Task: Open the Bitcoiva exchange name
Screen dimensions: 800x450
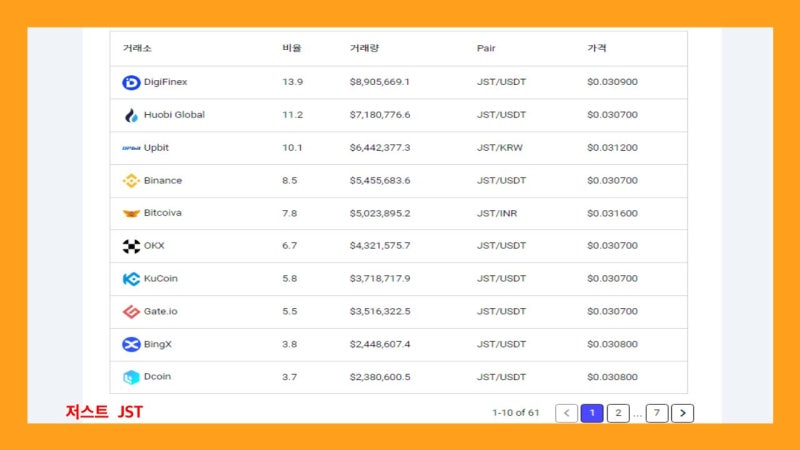Action: tap(162, 213)
